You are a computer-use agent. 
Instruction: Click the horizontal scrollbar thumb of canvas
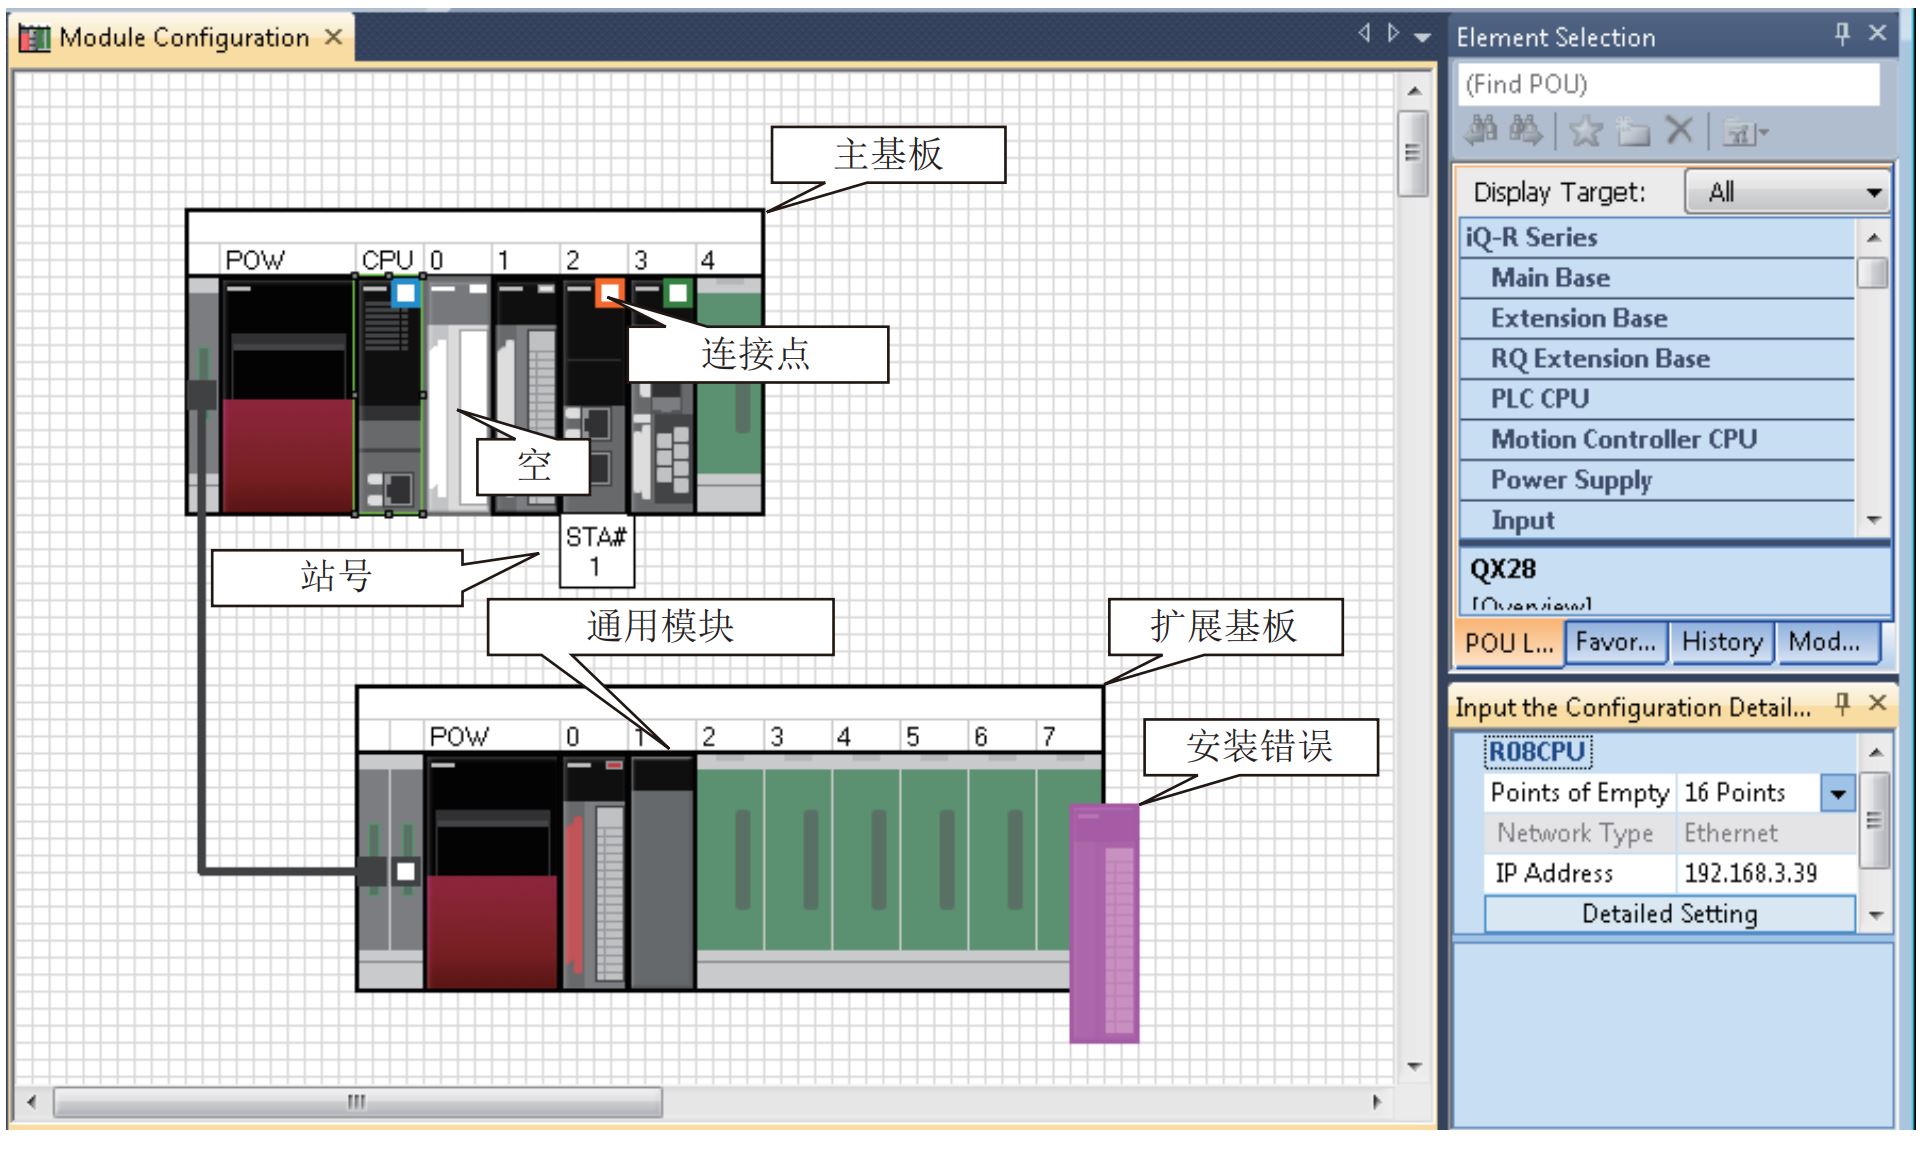pyautogui.click(x=357, y=1102)
